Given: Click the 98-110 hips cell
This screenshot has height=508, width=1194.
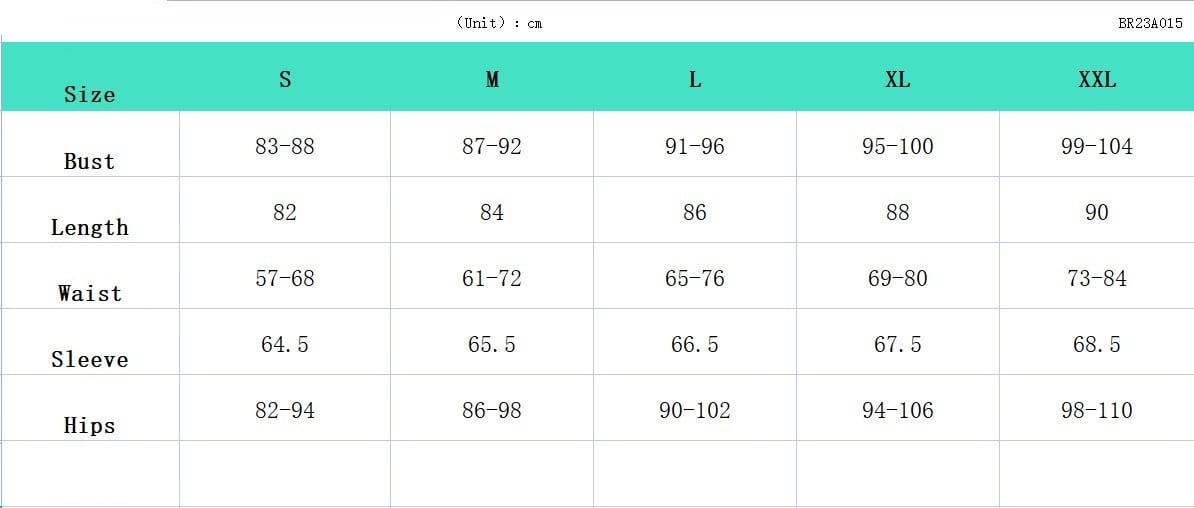Looking at the screenshot, I should [1097, 410].
